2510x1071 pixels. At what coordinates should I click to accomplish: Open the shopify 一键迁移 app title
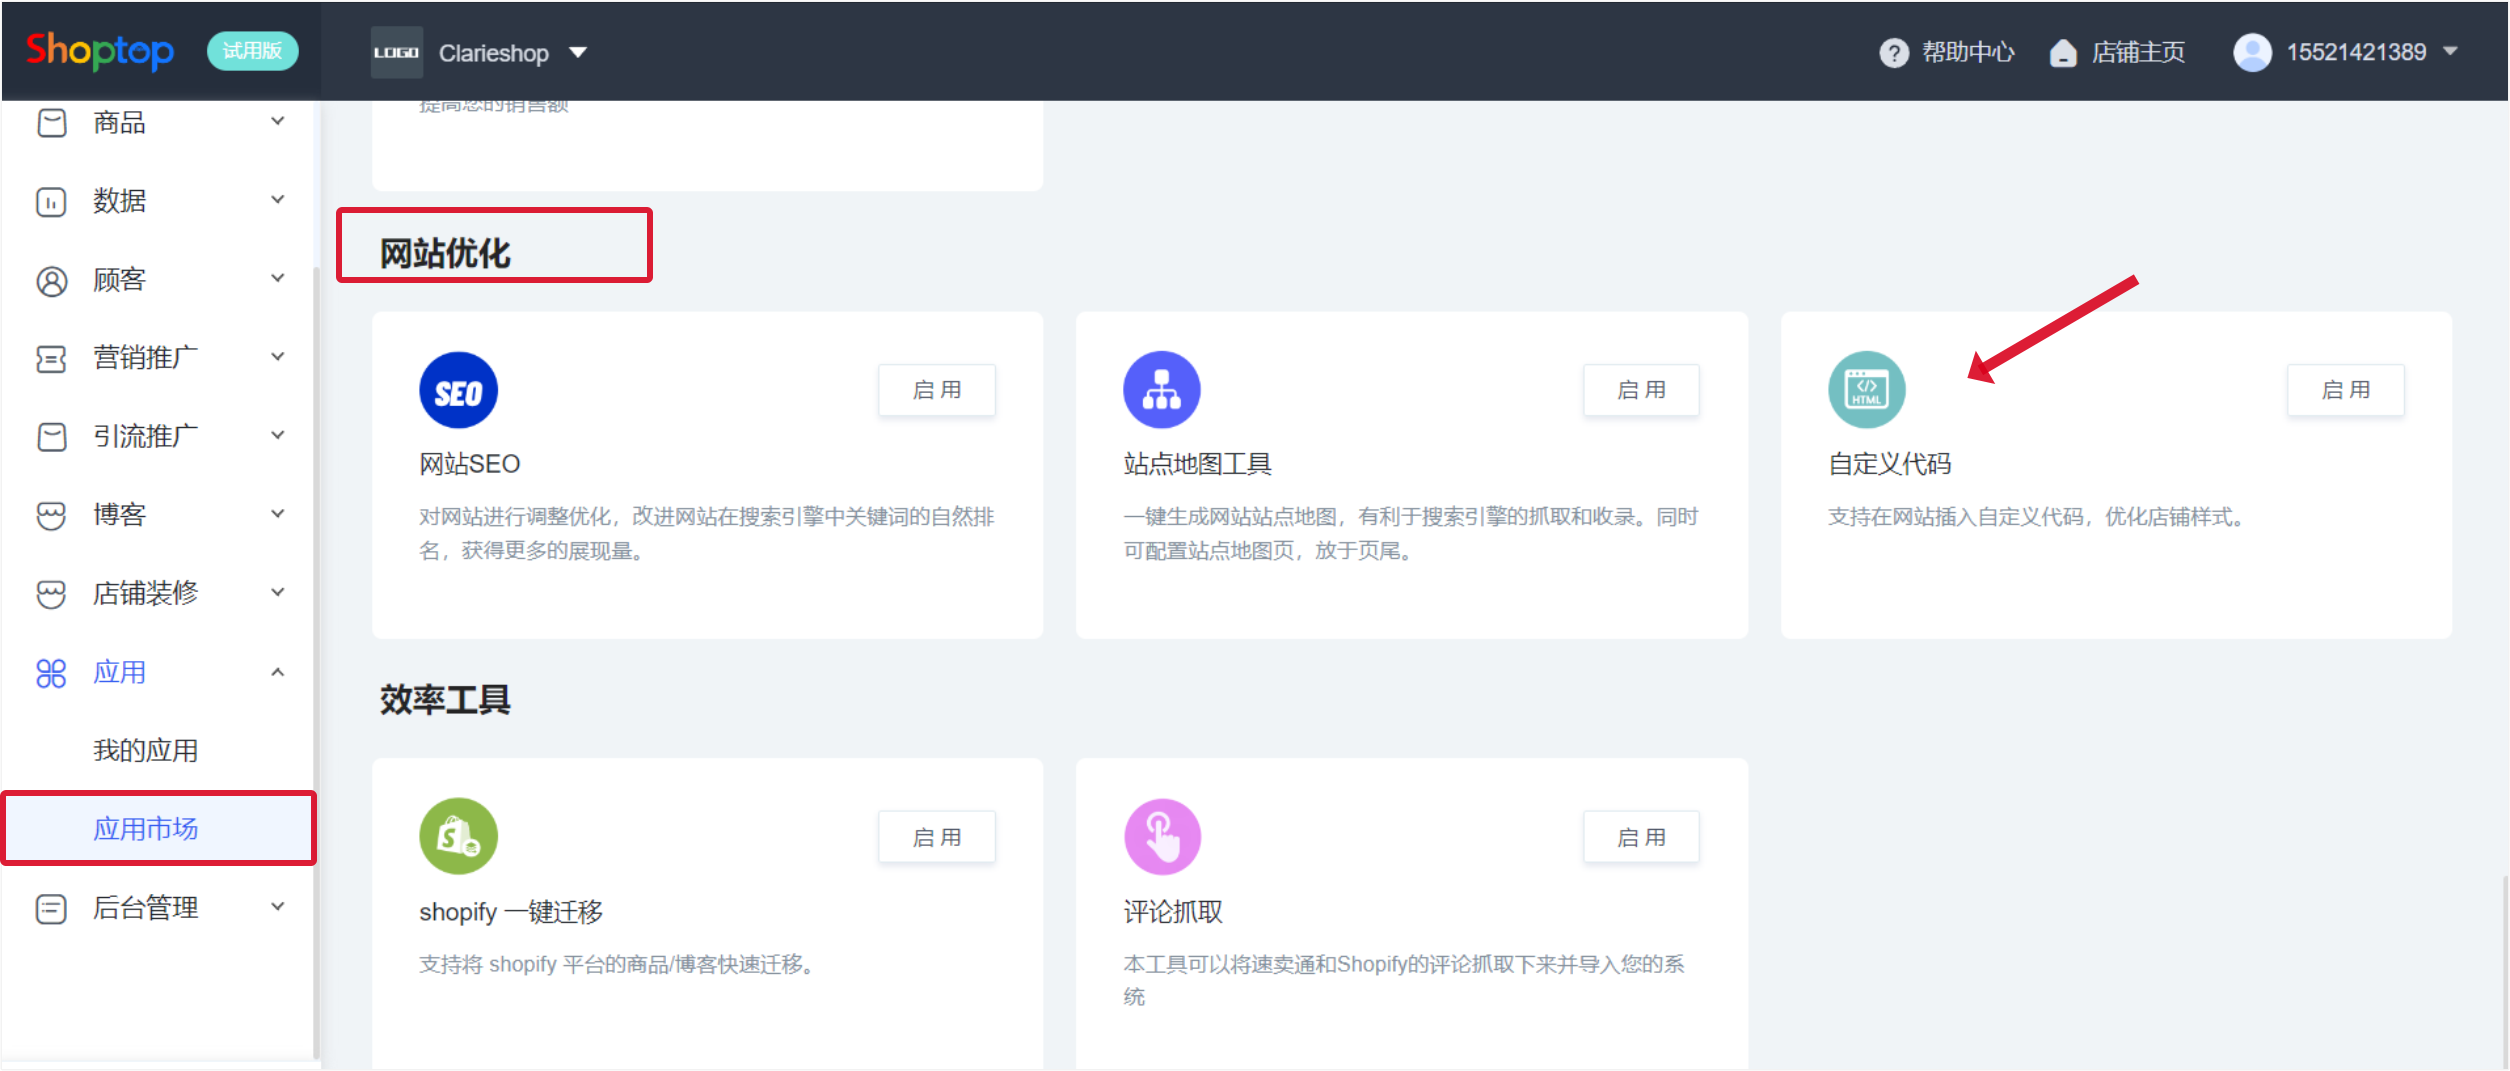511,912
